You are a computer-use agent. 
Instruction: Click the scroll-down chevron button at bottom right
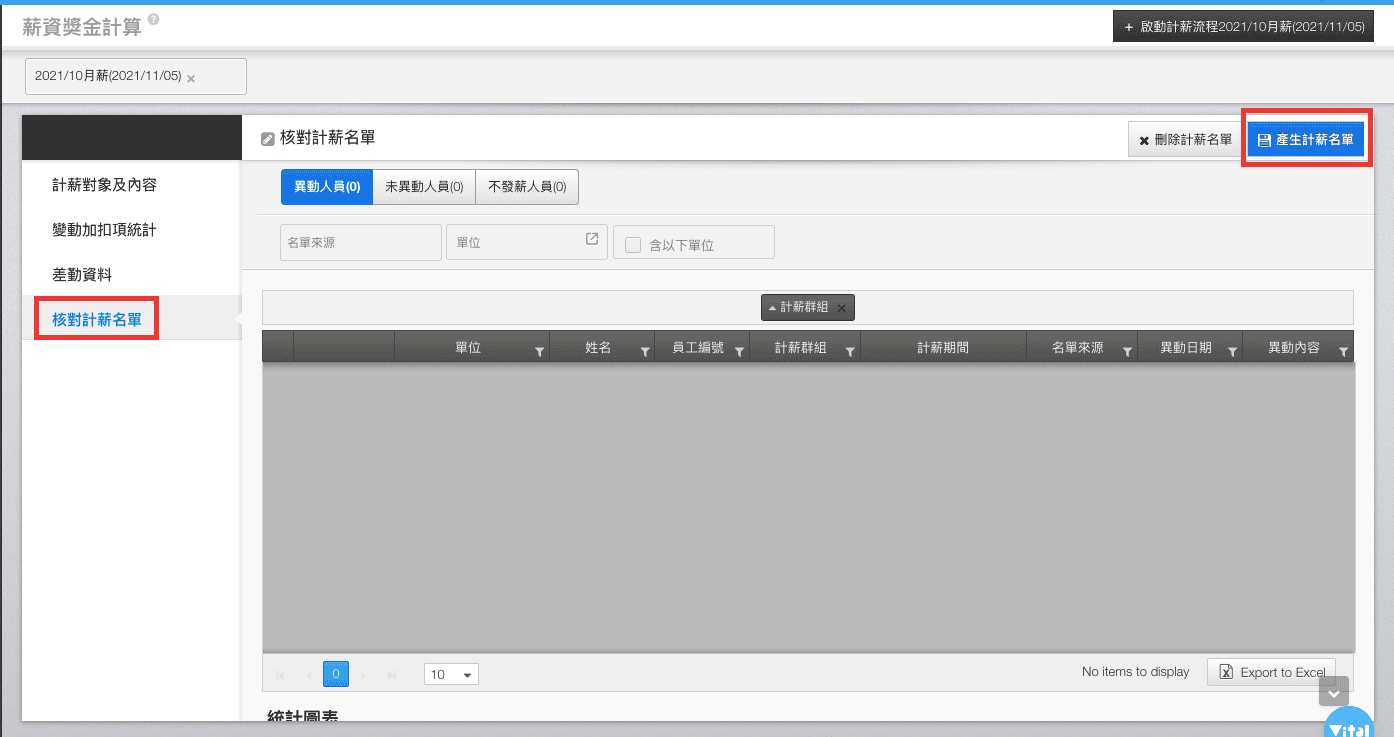click(1334, 692)
